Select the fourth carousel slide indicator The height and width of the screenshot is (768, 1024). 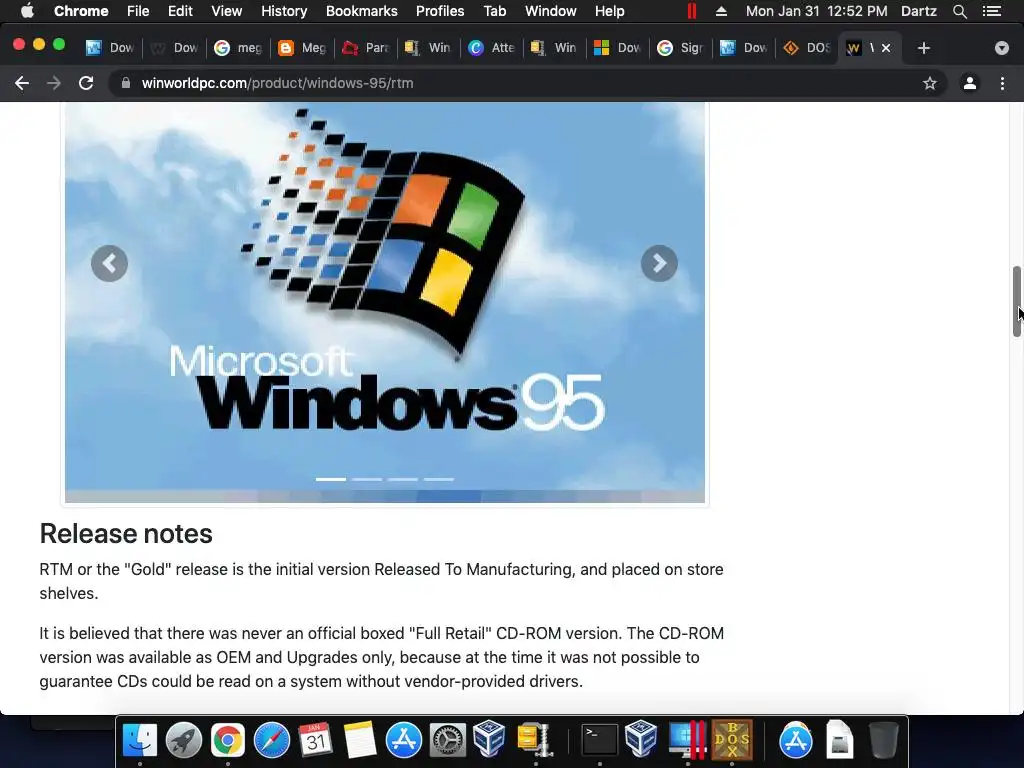pos(439,479)
